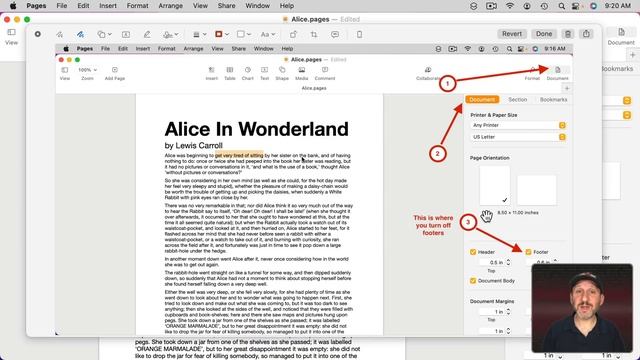Select the Sketch tool in Markup toolbar
640x360 pixels.
pos(60,34)
